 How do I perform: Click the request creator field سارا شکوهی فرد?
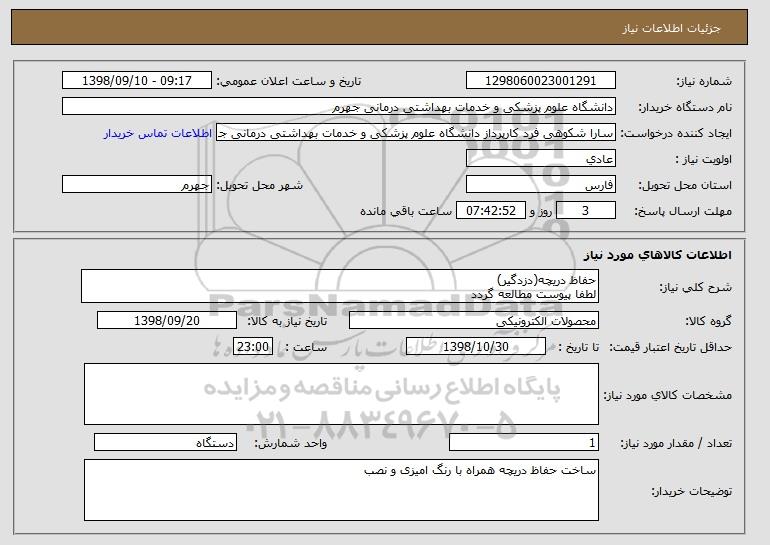416,133
